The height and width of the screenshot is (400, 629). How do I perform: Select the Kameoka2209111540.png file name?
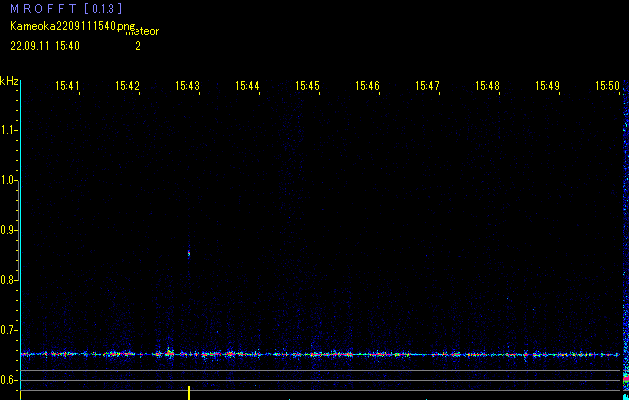pos(73,26)
